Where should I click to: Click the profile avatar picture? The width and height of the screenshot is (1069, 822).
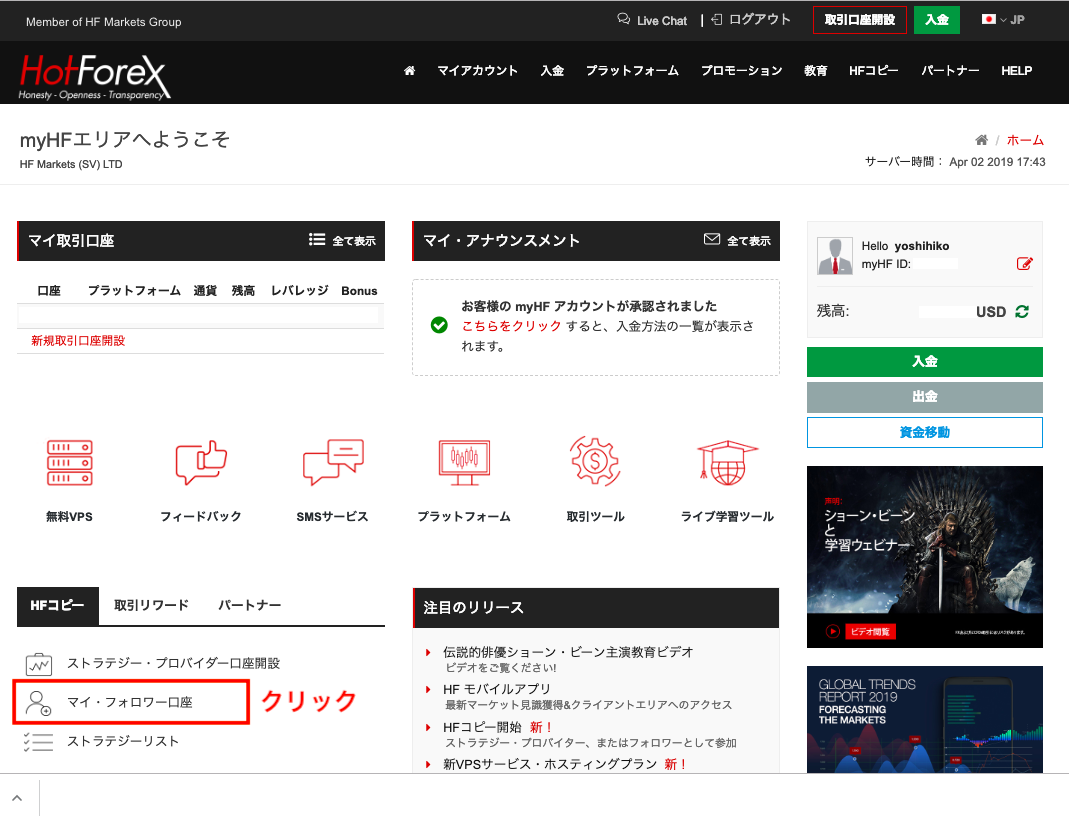point(835,256)
